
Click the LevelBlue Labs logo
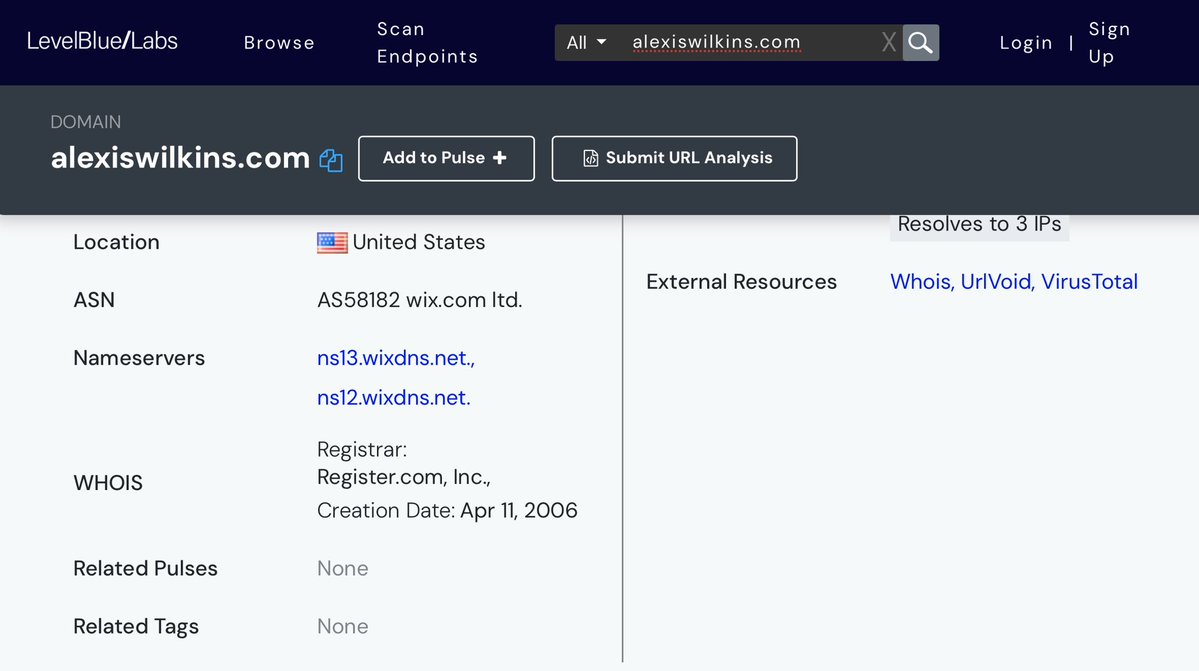click(102, 42)
